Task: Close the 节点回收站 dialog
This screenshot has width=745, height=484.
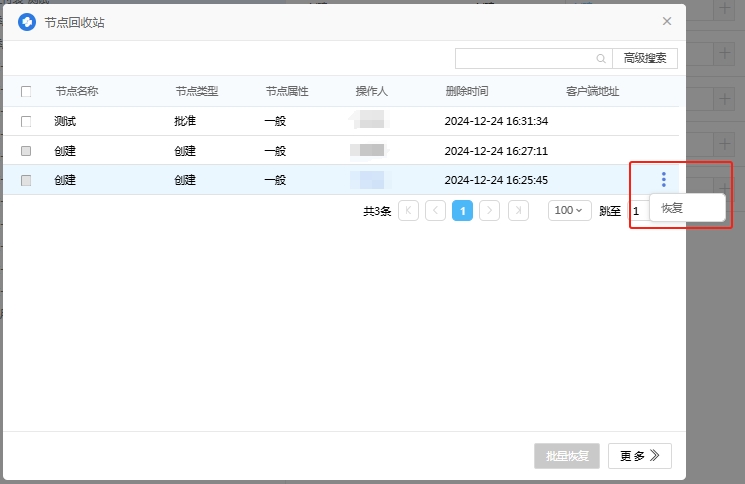Action: [x=667, y=21]
